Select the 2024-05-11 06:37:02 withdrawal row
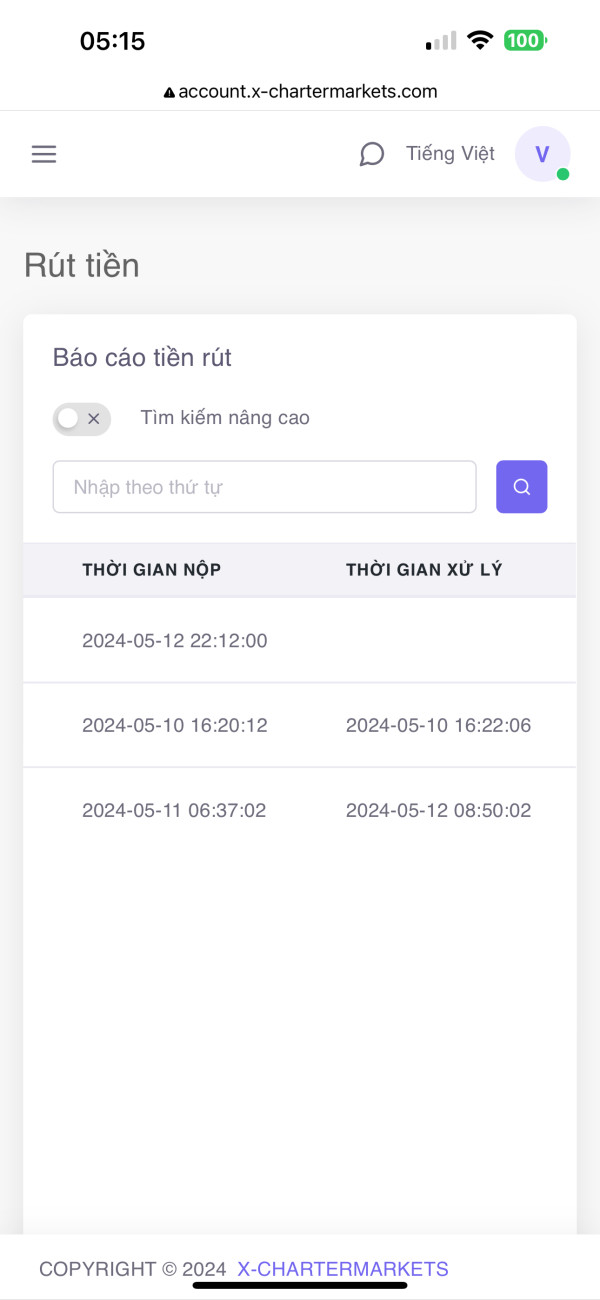 pos(175,811)
